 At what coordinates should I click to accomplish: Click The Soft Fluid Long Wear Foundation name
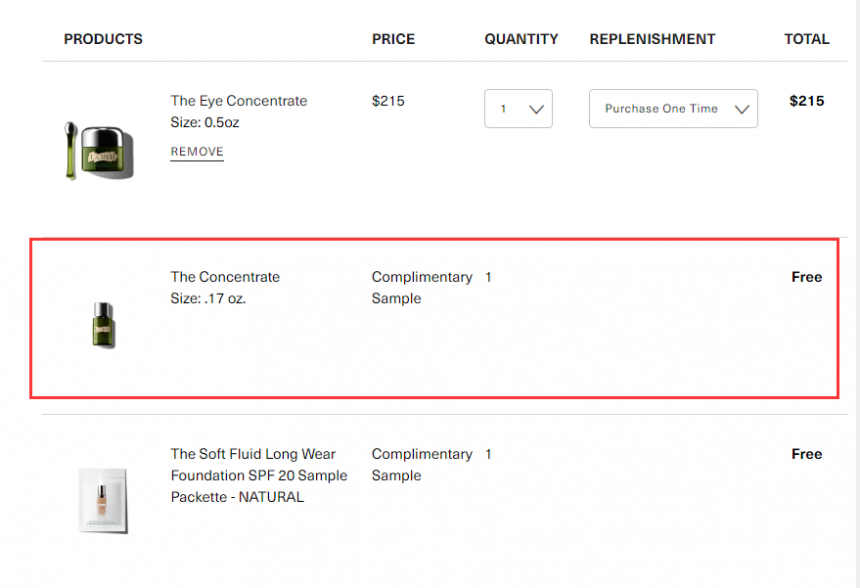pos(259,476)
